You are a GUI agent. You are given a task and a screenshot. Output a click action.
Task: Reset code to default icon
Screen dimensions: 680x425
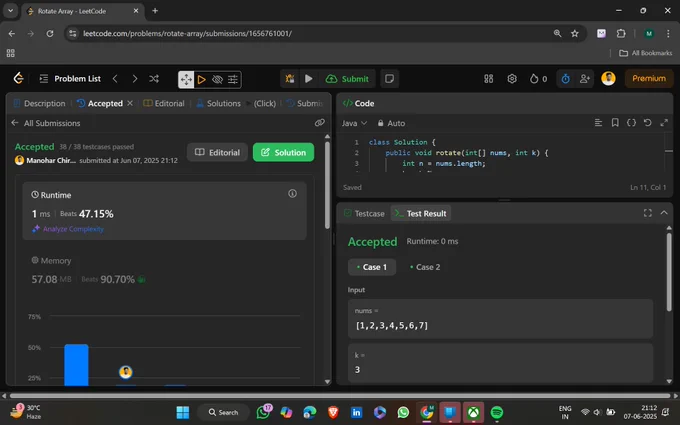click(647, 123)
